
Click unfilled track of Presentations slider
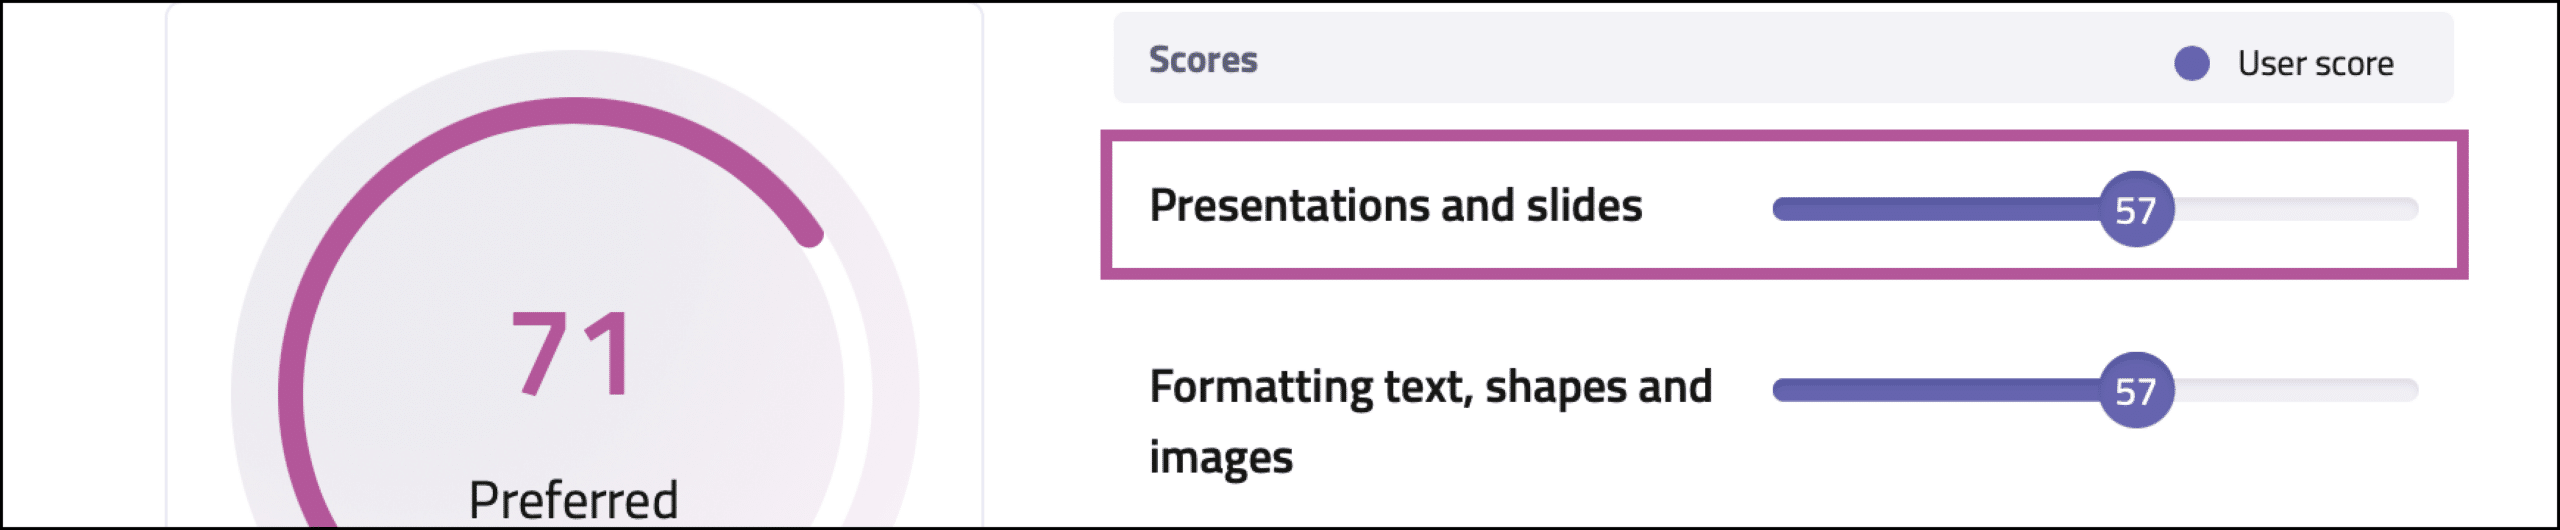pos(2296,209)
